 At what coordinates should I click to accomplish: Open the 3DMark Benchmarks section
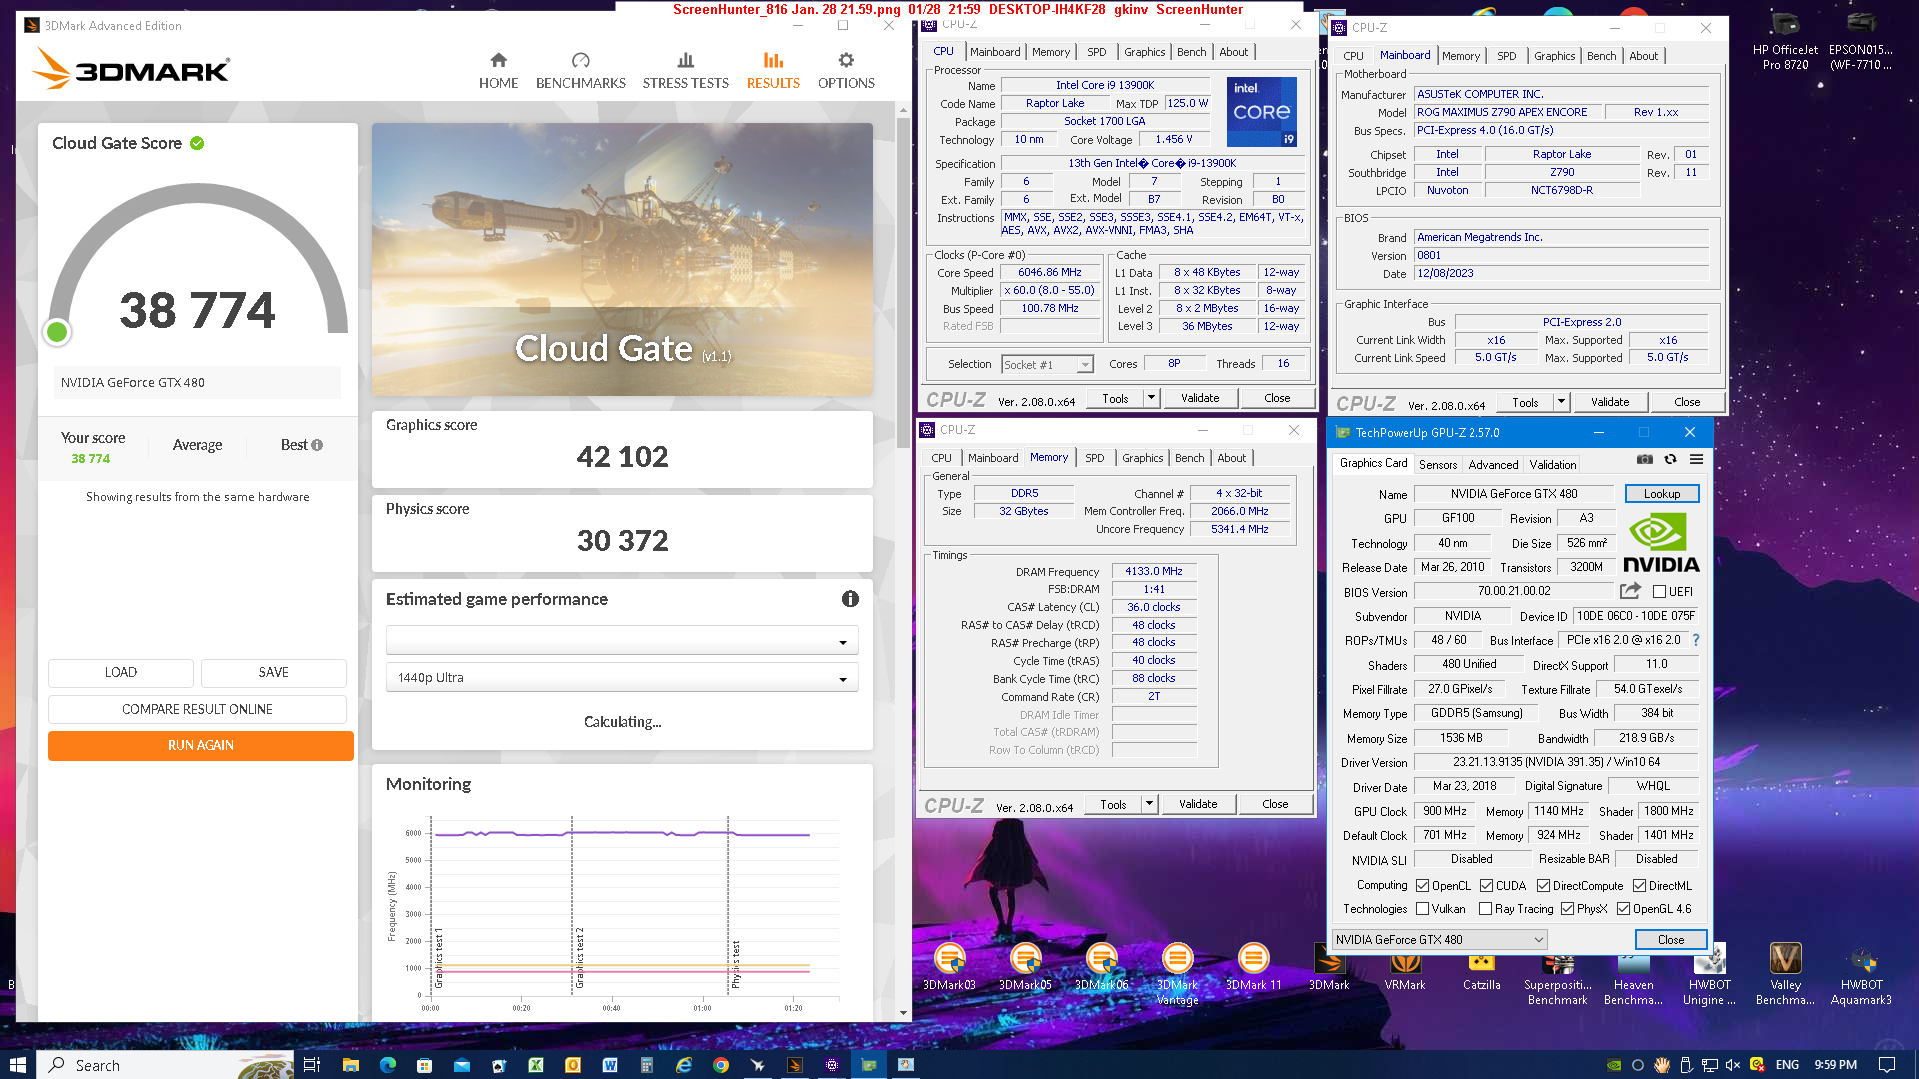[580, 71]
